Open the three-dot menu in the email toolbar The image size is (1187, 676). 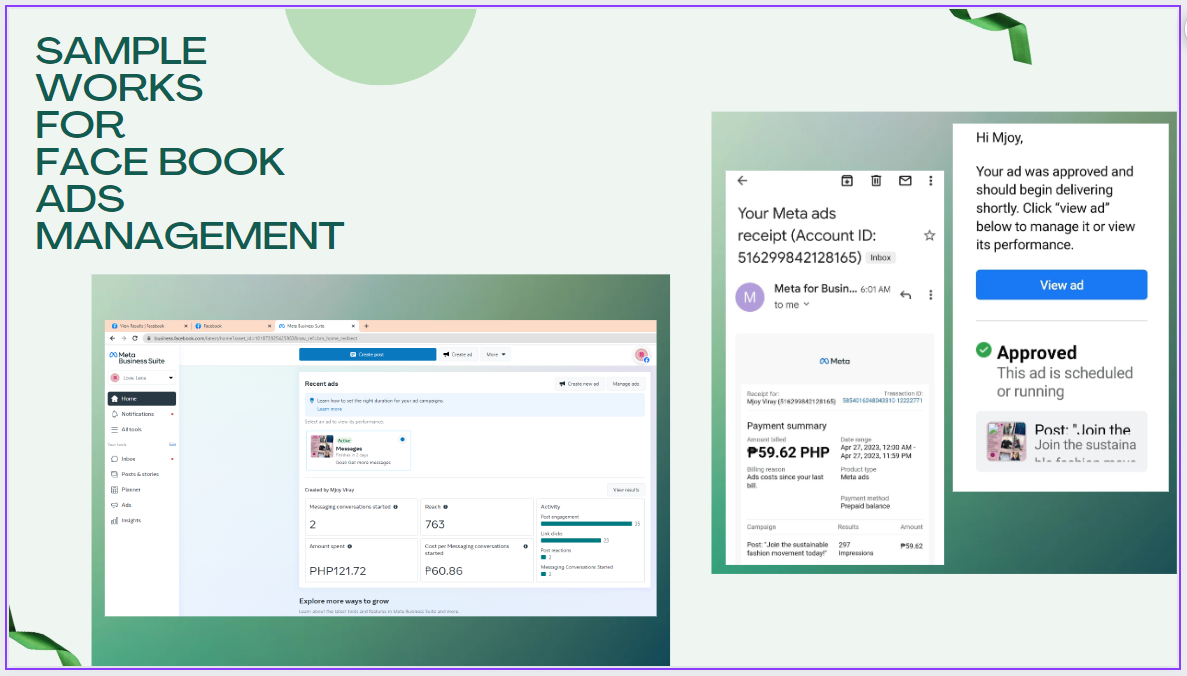[930, 180]
